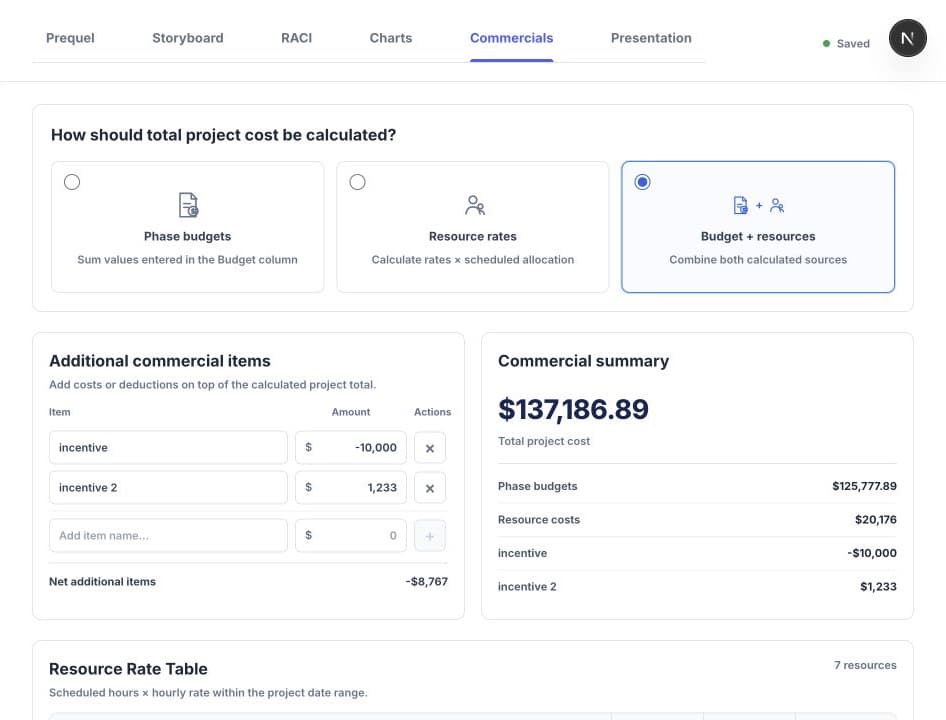
Task: Click the 'incentive' label in Commercial summary
Action: tap(522, 553)
